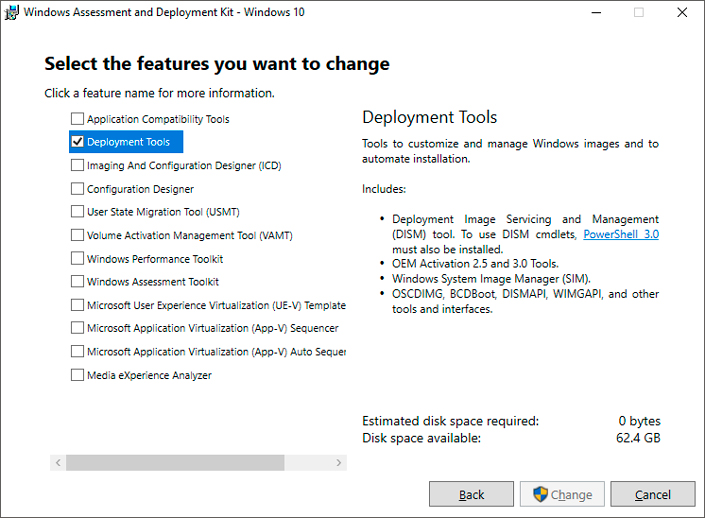
Task: Check App-V Sequencer checkbox
Action: pos(77,328)
